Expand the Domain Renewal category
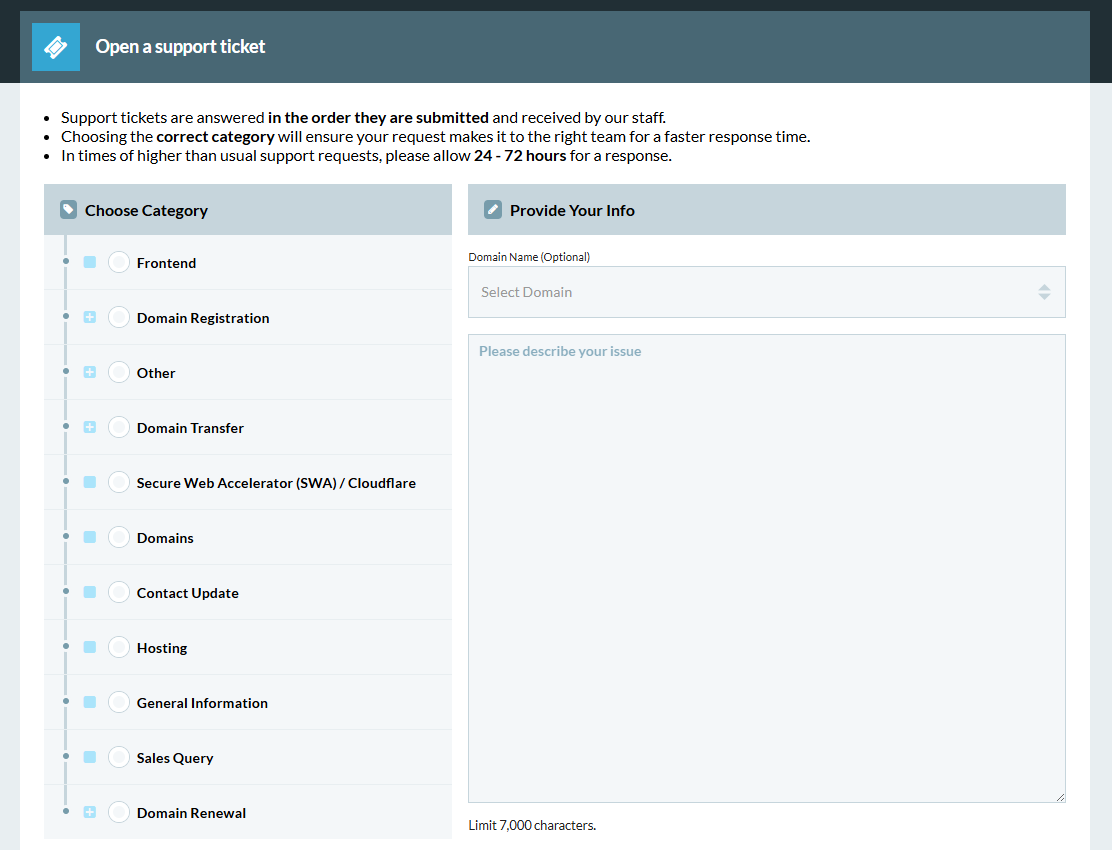Image resolution: width=1112 pixels, height=850 pixels. pos(90,812)
